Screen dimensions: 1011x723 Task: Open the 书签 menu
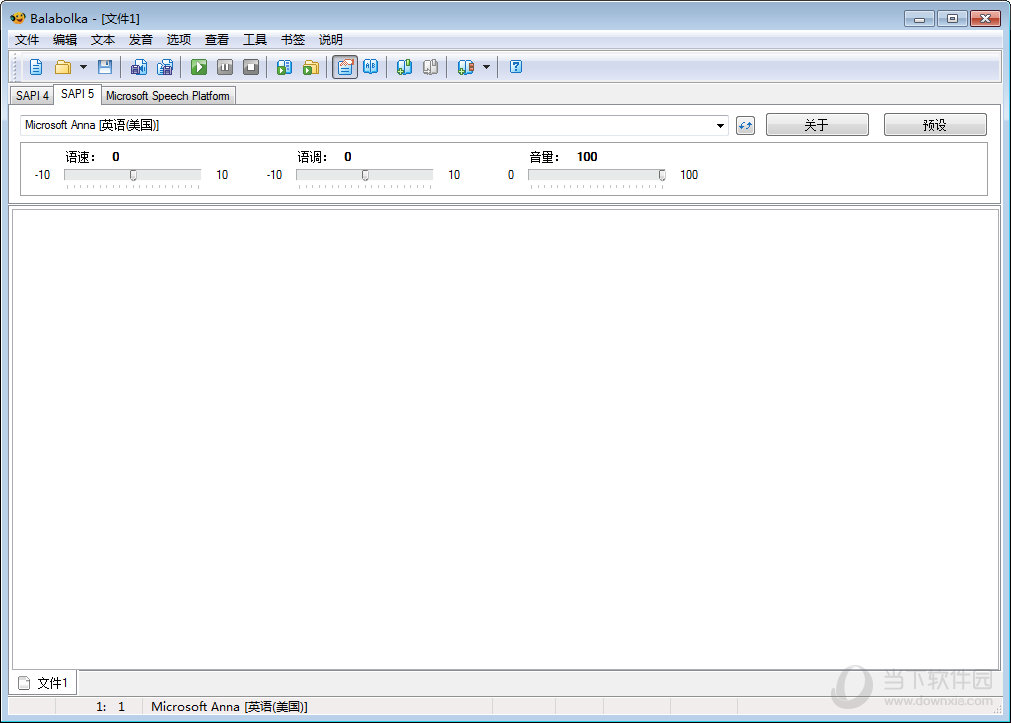pyautogui.click(x=293, y=39)
